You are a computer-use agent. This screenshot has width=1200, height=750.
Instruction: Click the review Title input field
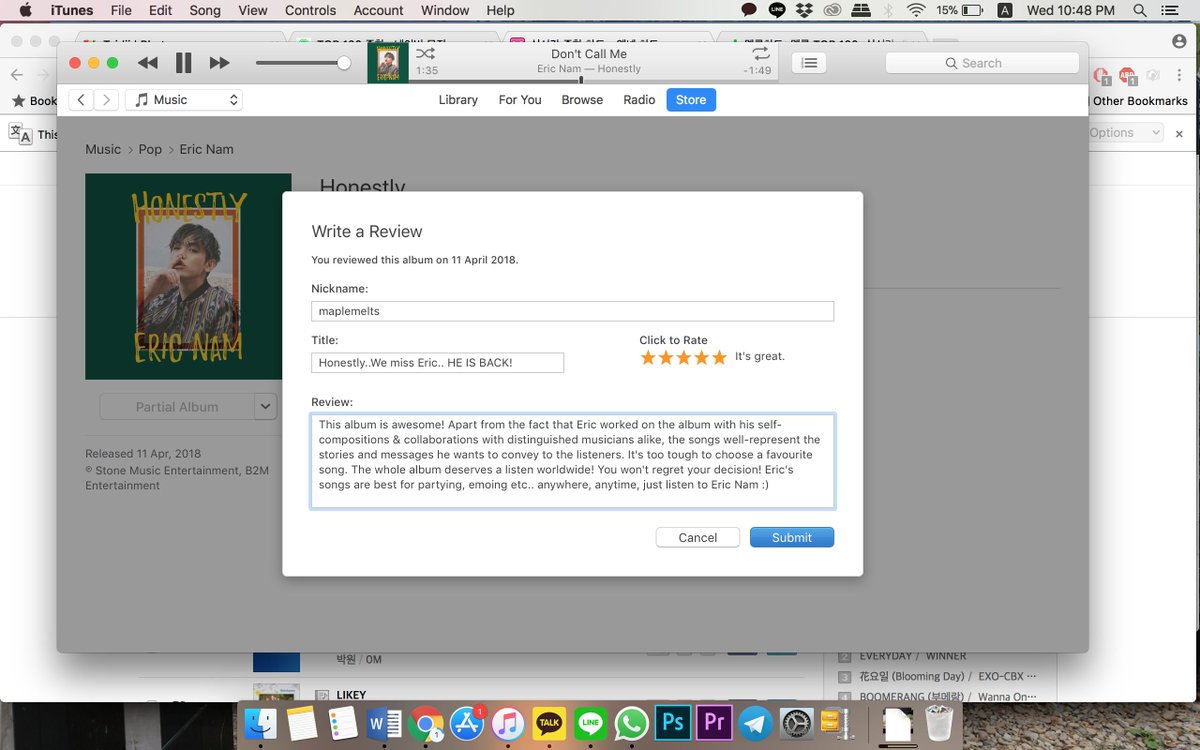pyautogui.click(x=437, y=362)
